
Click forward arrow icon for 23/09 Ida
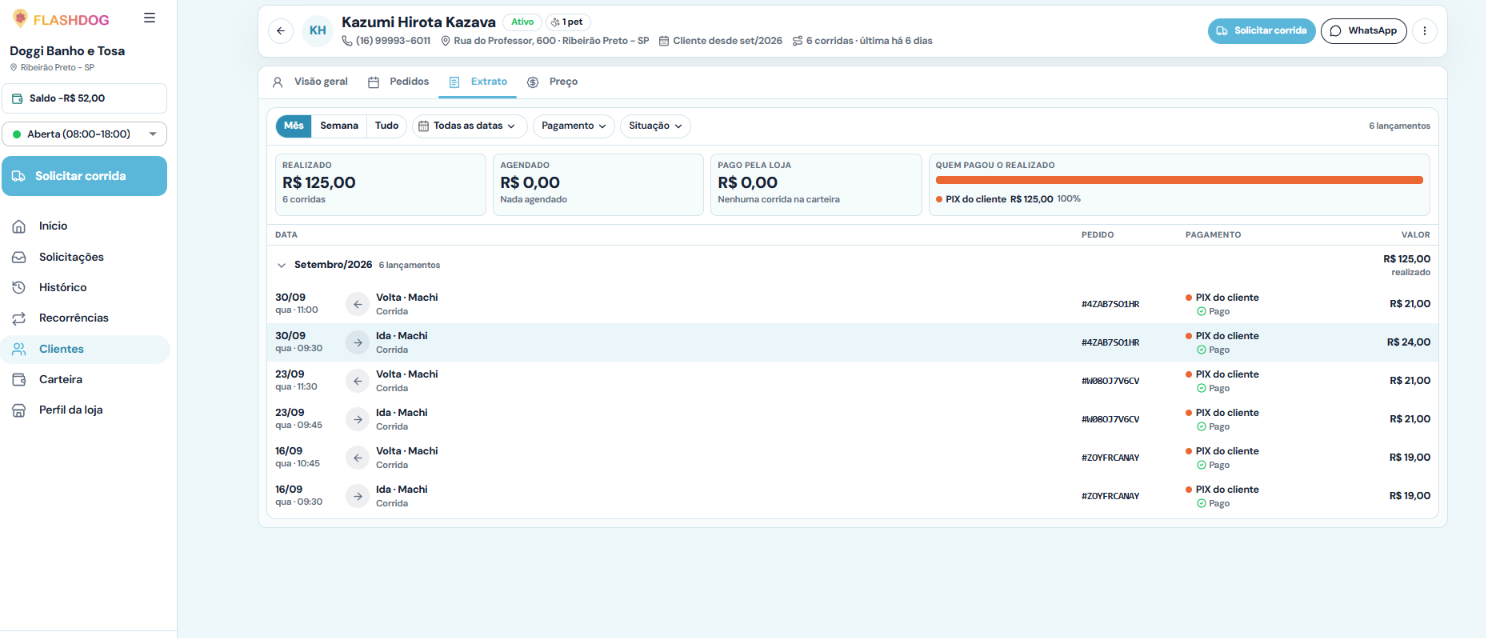(358, 419)
